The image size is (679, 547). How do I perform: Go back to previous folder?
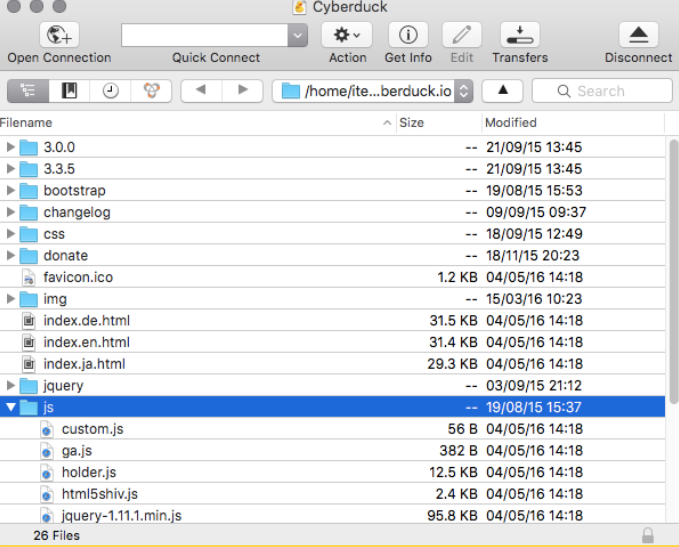coord(201,91)
